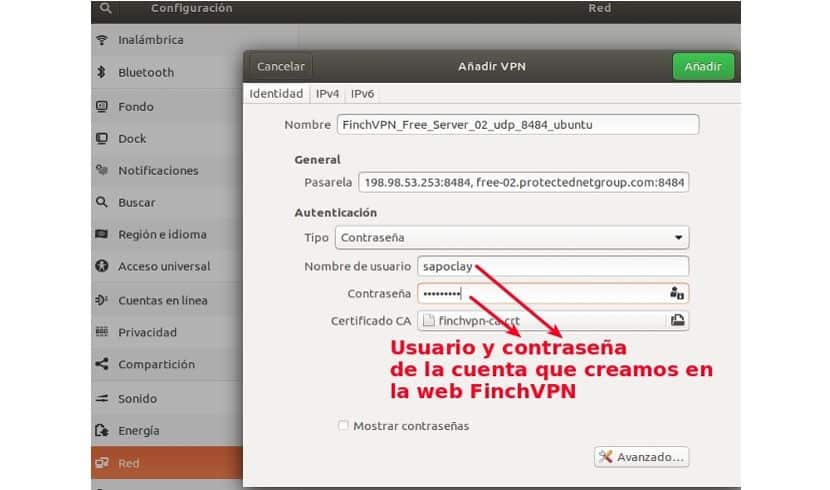Select Cuentas en línea label in the sidebar

point(163,301)
